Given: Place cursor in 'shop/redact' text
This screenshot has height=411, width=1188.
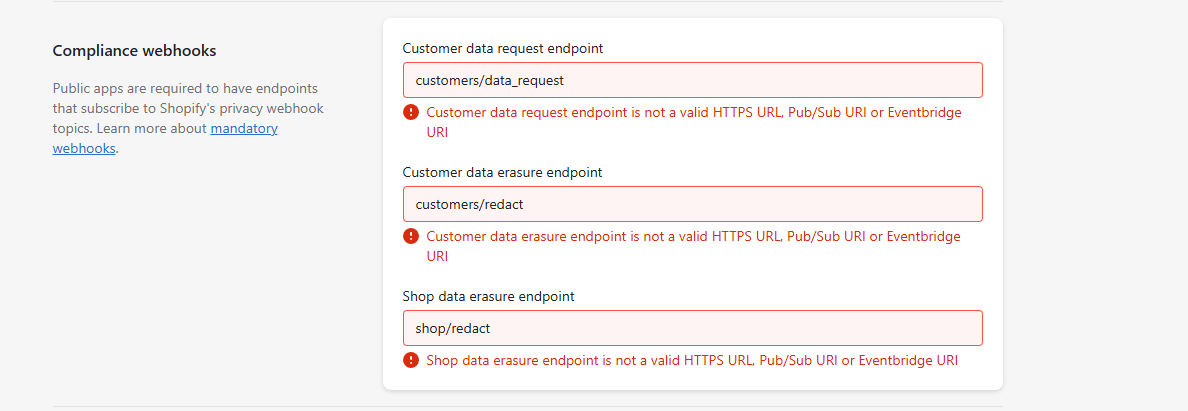Looking at the screenshot, I should [x=454, y=328].
